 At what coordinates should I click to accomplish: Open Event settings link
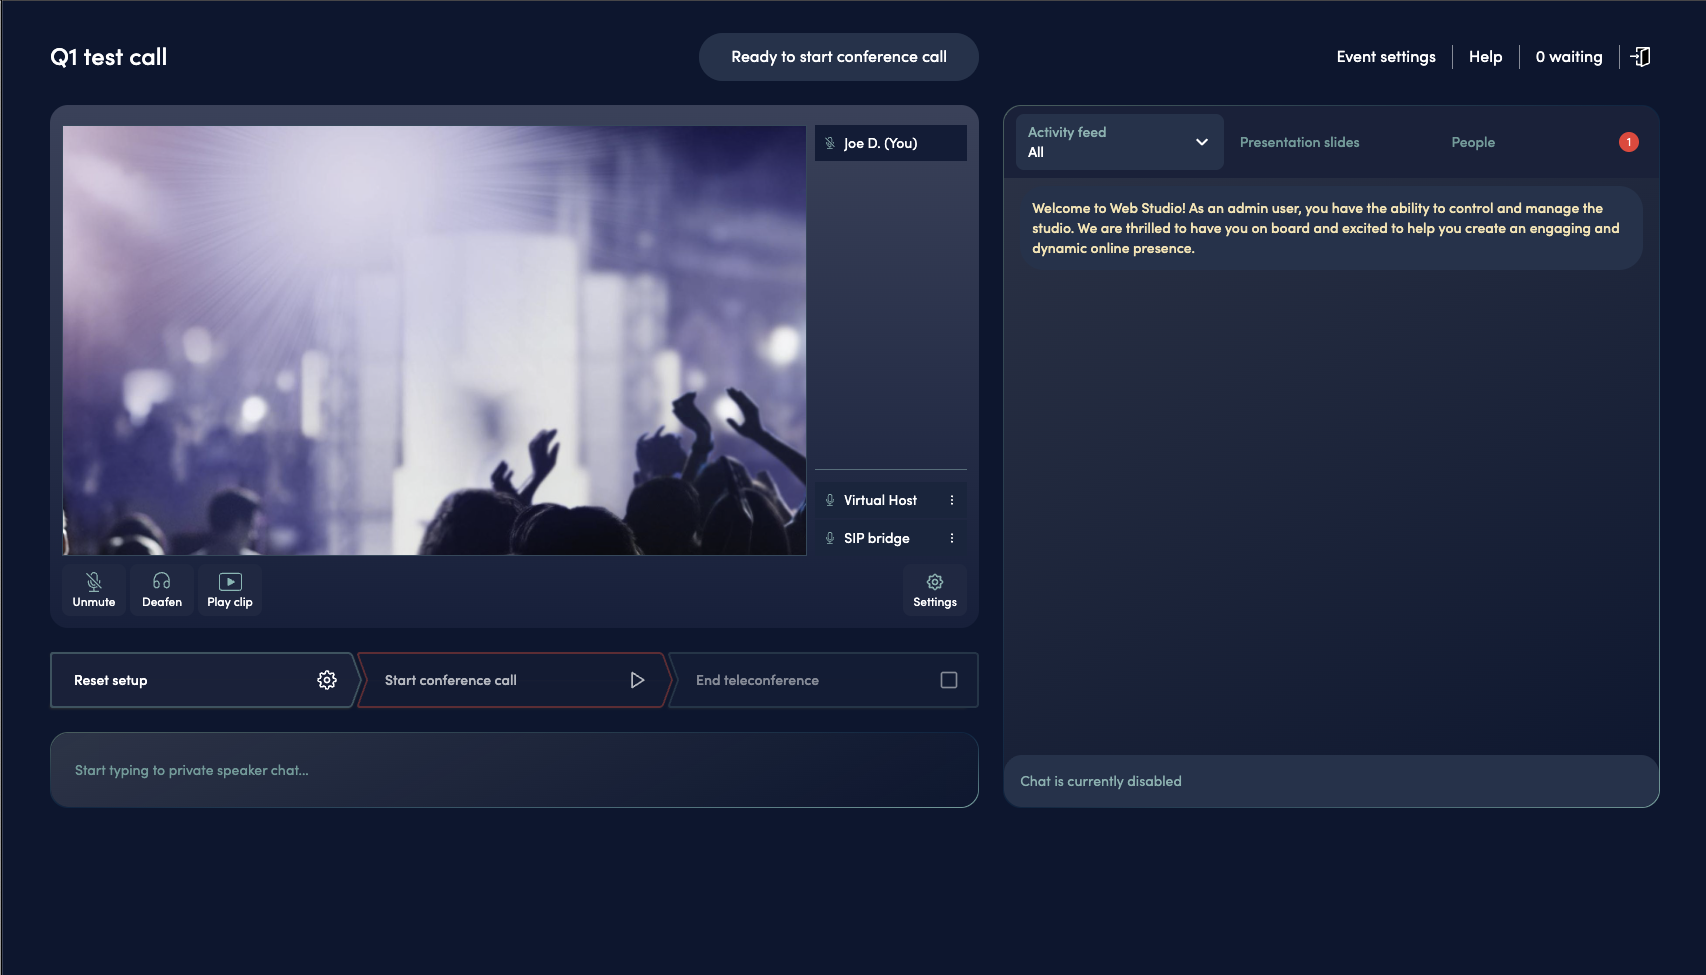click(1385, 57)
